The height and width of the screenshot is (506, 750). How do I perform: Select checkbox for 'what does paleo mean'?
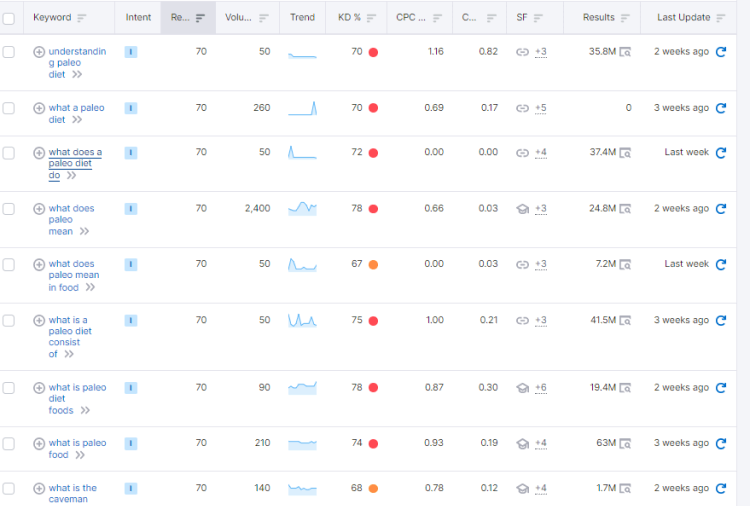(x=9, y=209)
